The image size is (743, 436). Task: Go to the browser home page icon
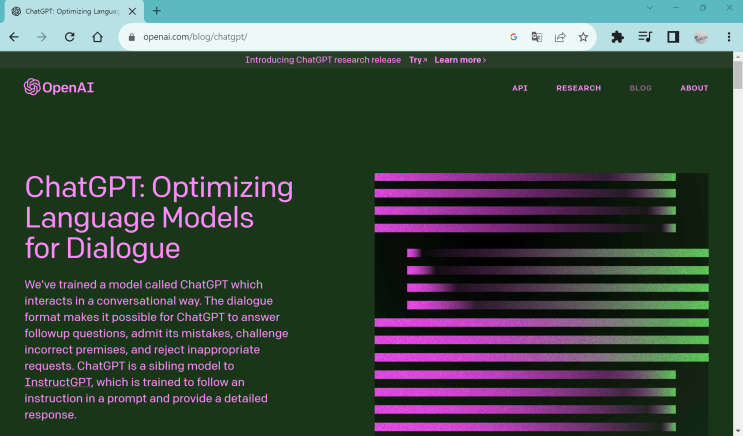[97, 37]
